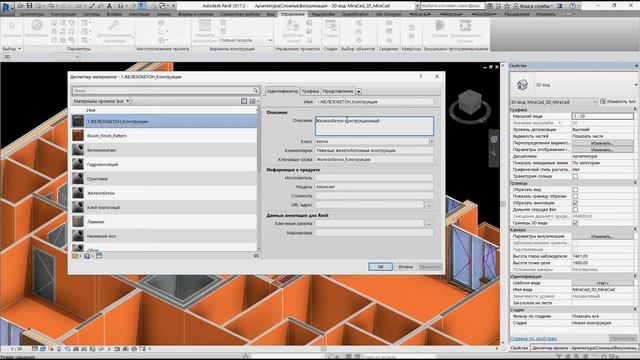Toggle the far clip active checkbox

point(575,209)
